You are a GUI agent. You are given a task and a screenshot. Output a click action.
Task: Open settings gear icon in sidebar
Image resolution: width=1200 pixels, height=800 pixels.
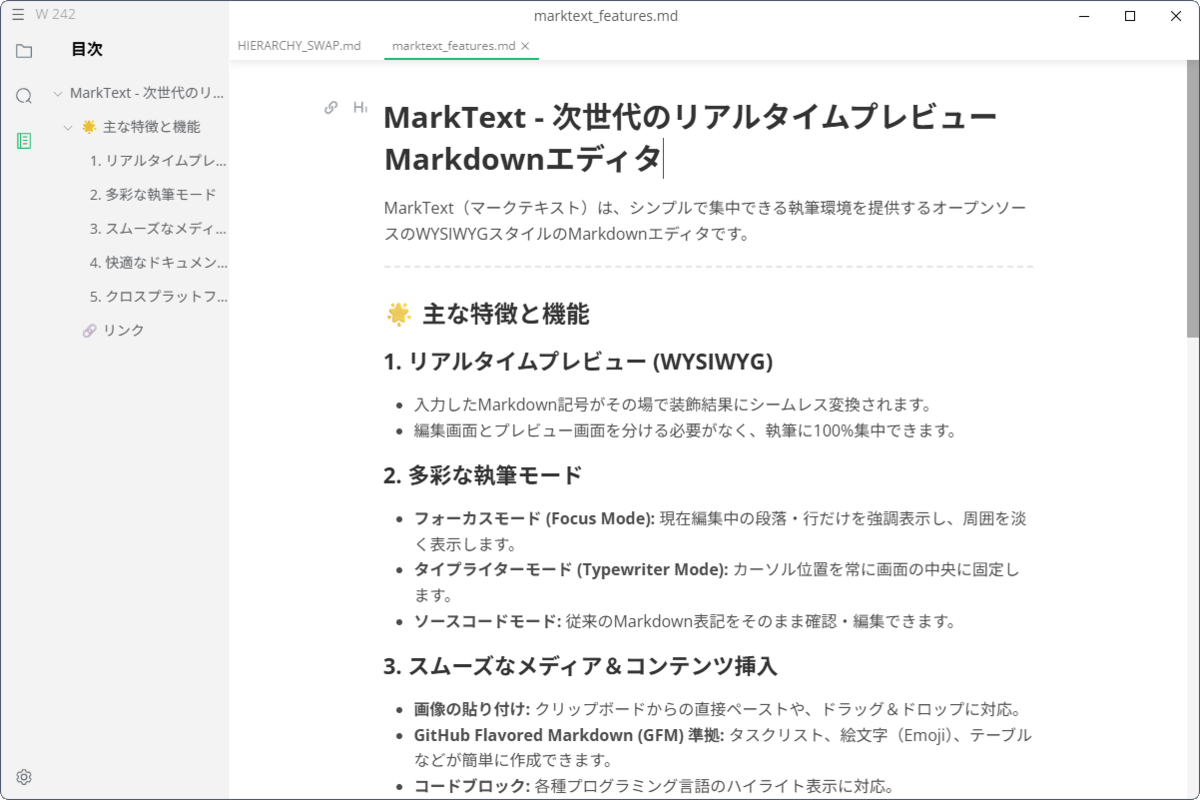coord(24,777)
